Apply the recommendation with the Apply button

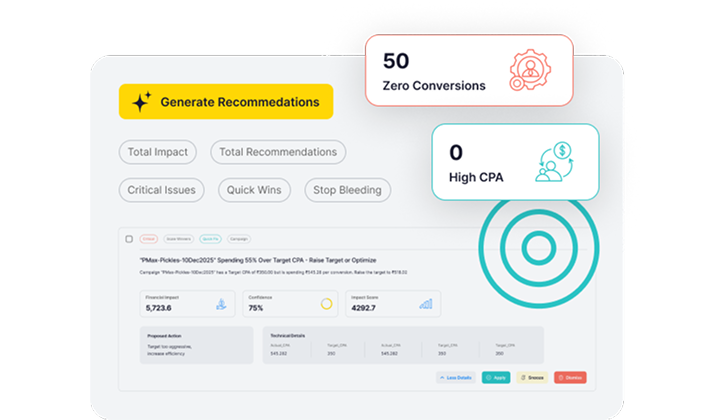pyautogui.click(x=495, y=378)
